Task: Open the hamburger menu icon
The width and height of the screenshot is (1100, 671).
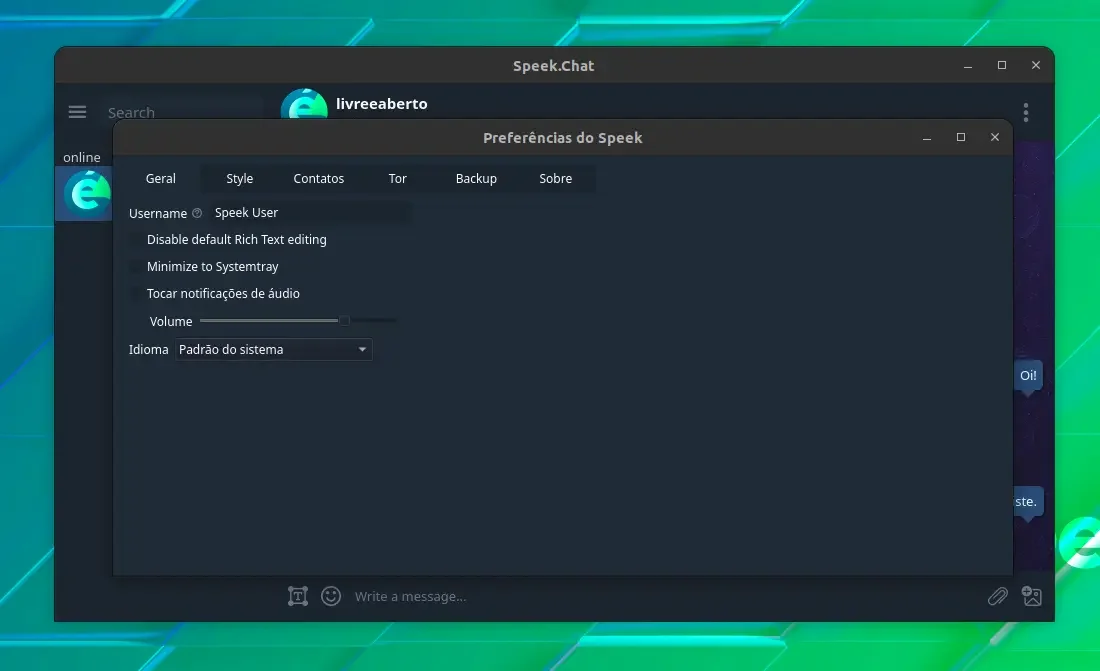Action: click(x=77, y=112)
